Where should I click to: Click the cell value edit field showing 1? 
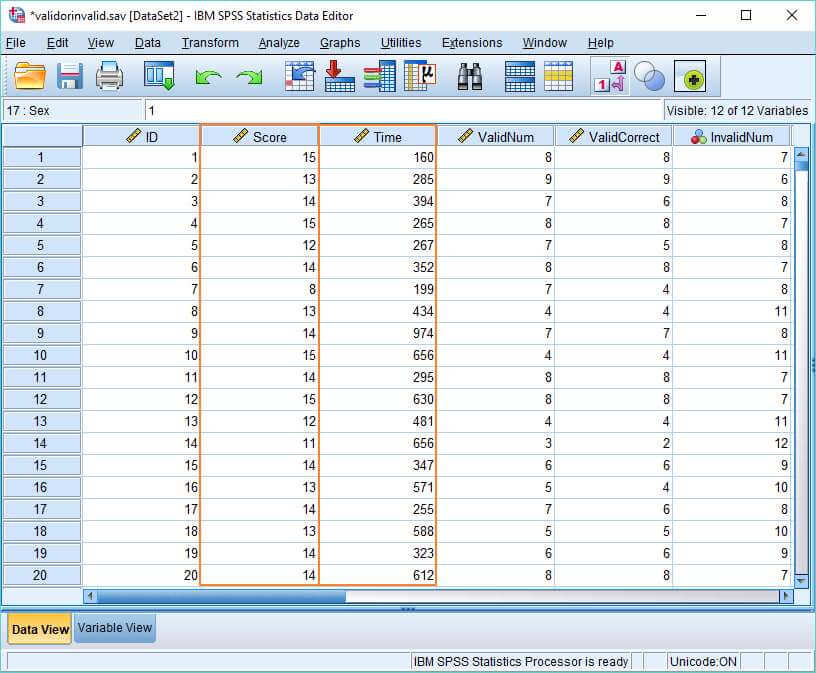pos(403,110)
